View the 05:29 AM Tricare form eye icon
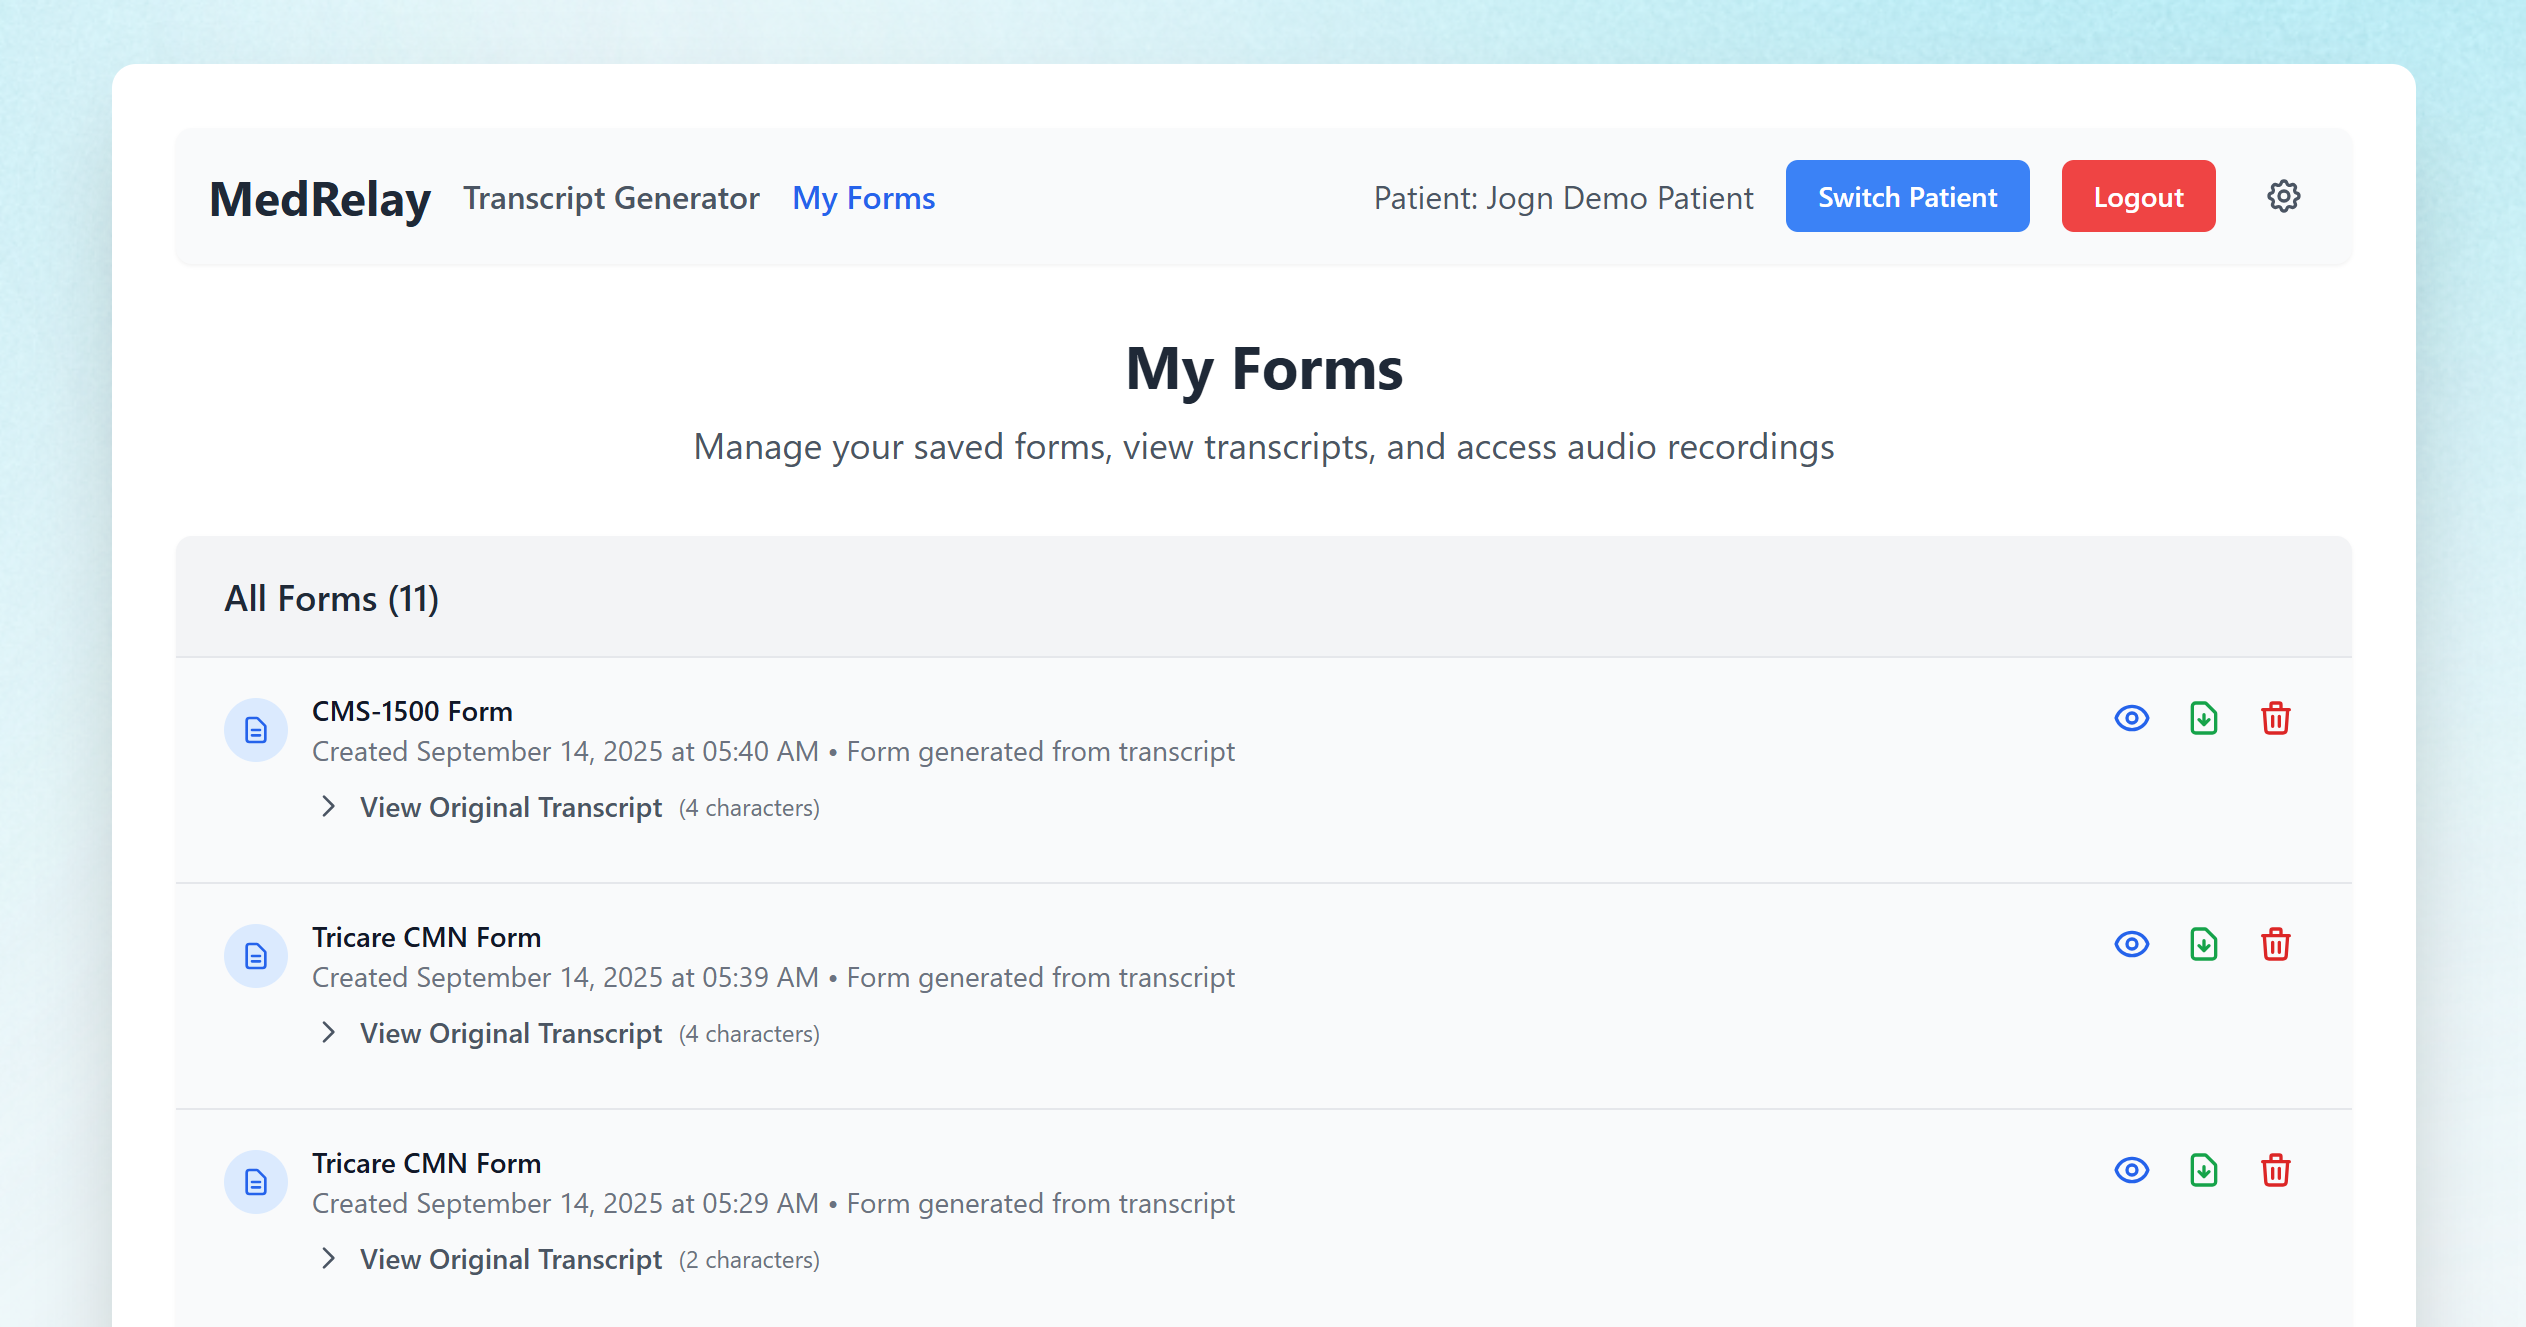The image size is (2526, 1327). pyautogui.click(x=2131, y=1170)
